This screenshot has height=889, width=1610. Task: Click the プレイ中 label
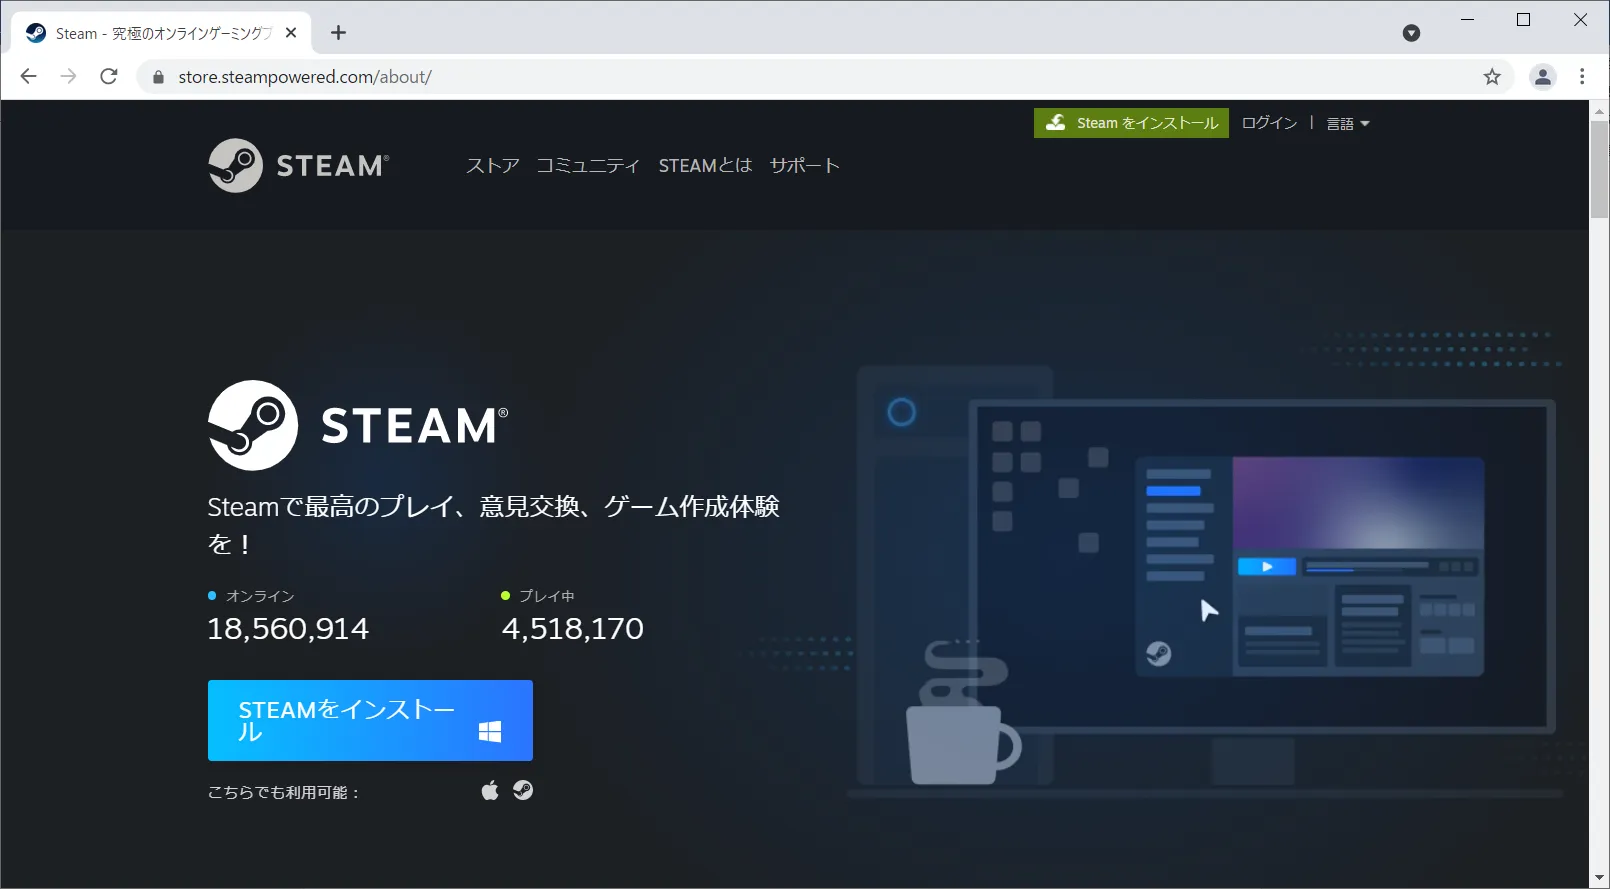pos(546,596)
